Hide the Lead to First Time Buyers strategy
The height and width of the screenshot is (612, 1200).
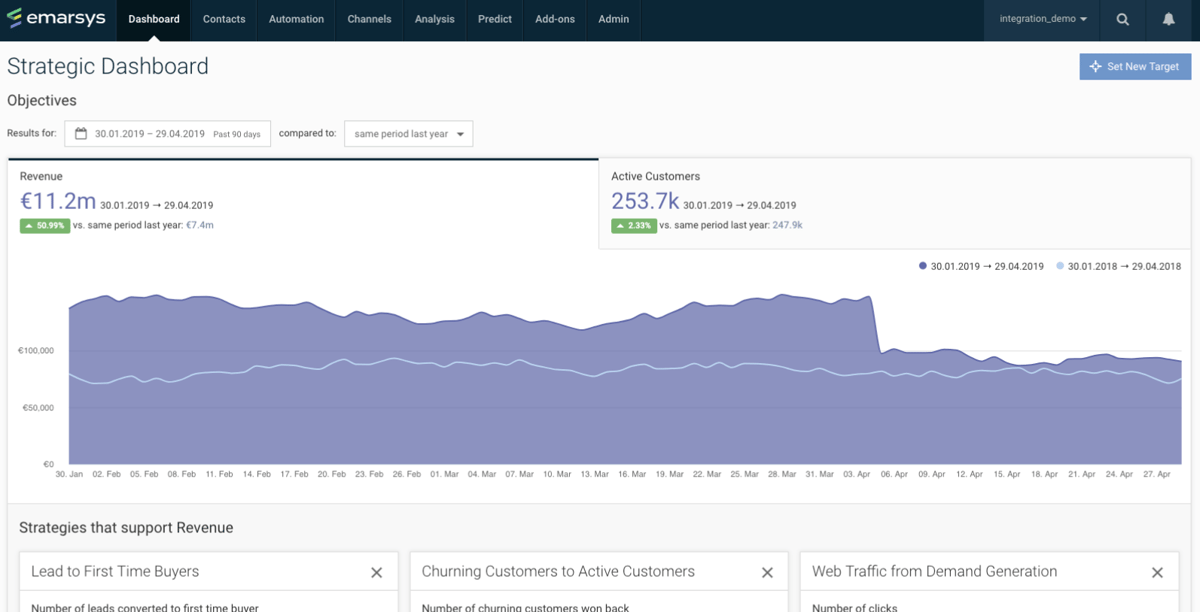(377, 572)
